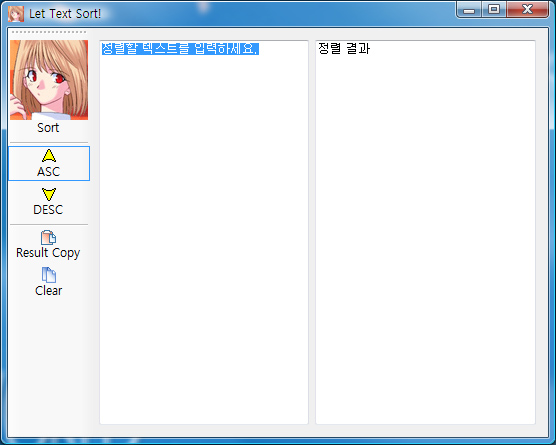Click the empty area of the result textbox
This screenshot has width=556, height=445.
(425, 239)
